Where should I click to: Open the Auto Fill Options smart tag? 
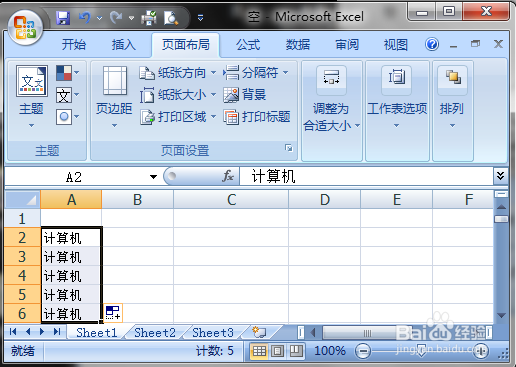pos(113,313)
